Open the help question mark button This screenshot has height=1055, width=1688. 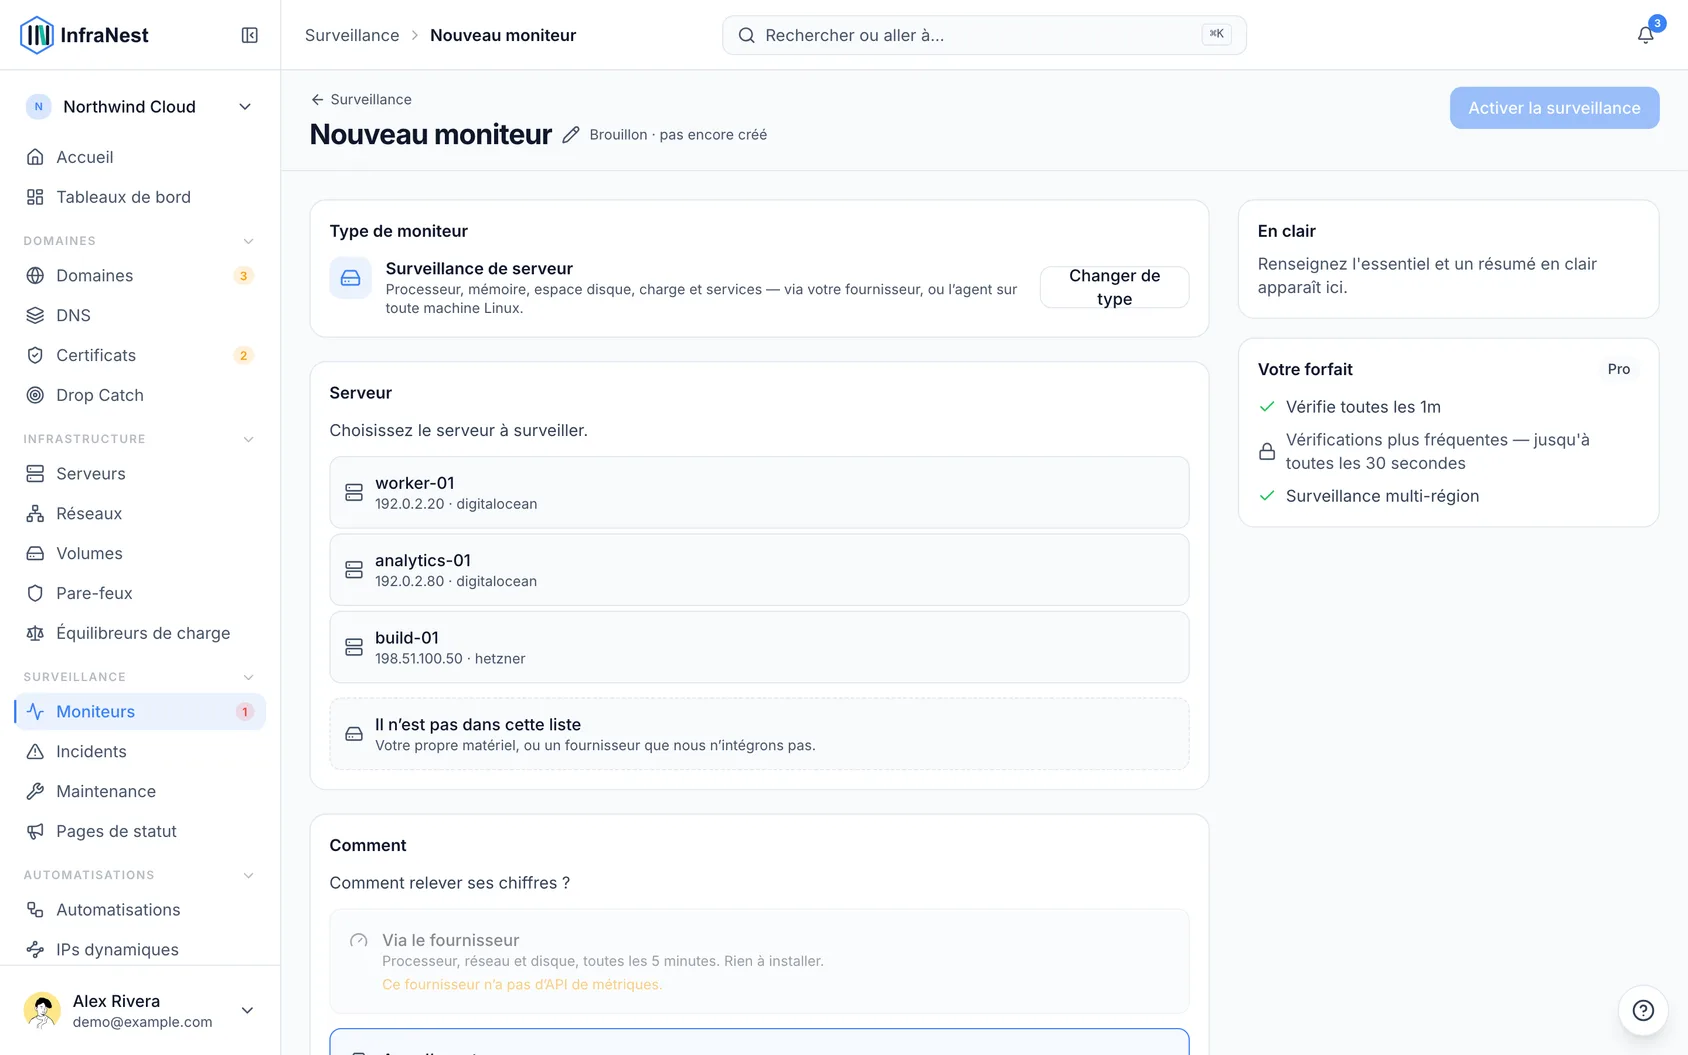click(x=1643, y=1010)
